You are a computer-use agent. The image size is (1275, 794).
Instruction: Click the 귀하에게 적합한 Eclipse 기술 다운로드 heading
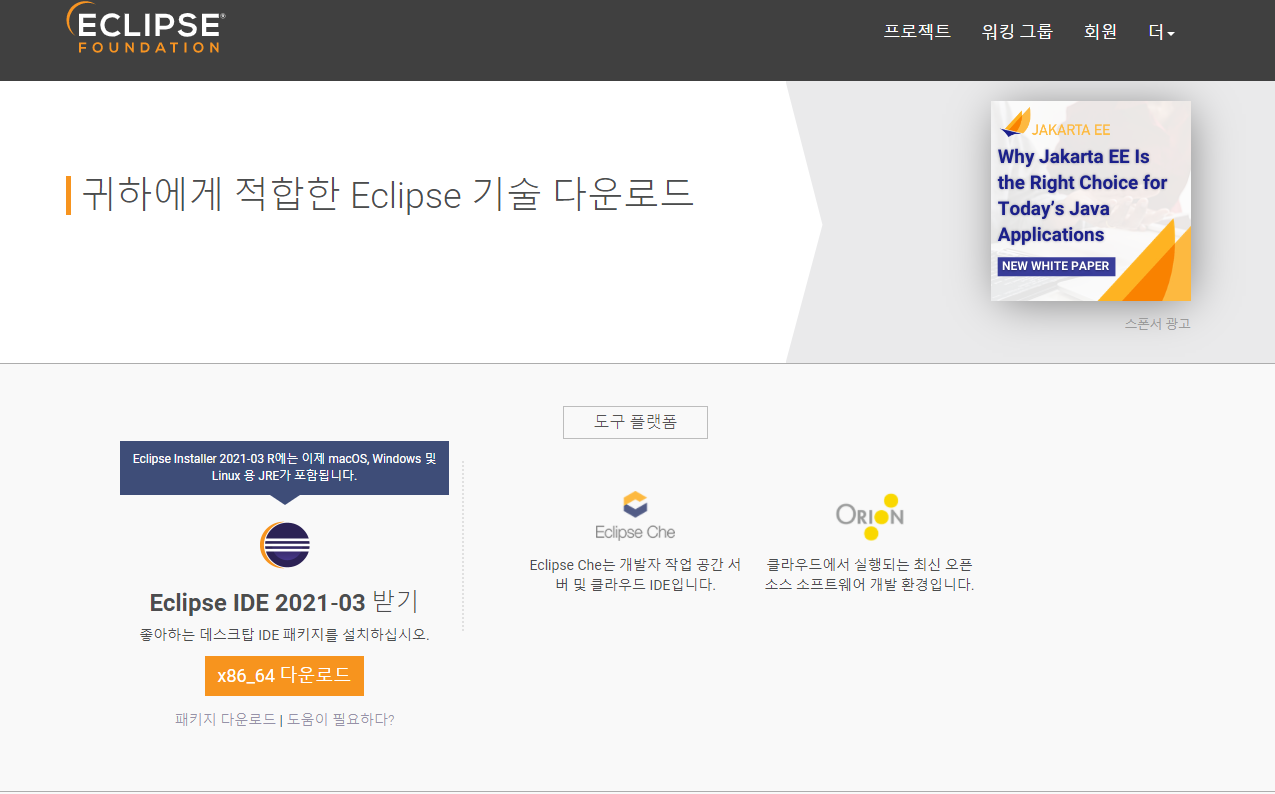pos(387,193)
